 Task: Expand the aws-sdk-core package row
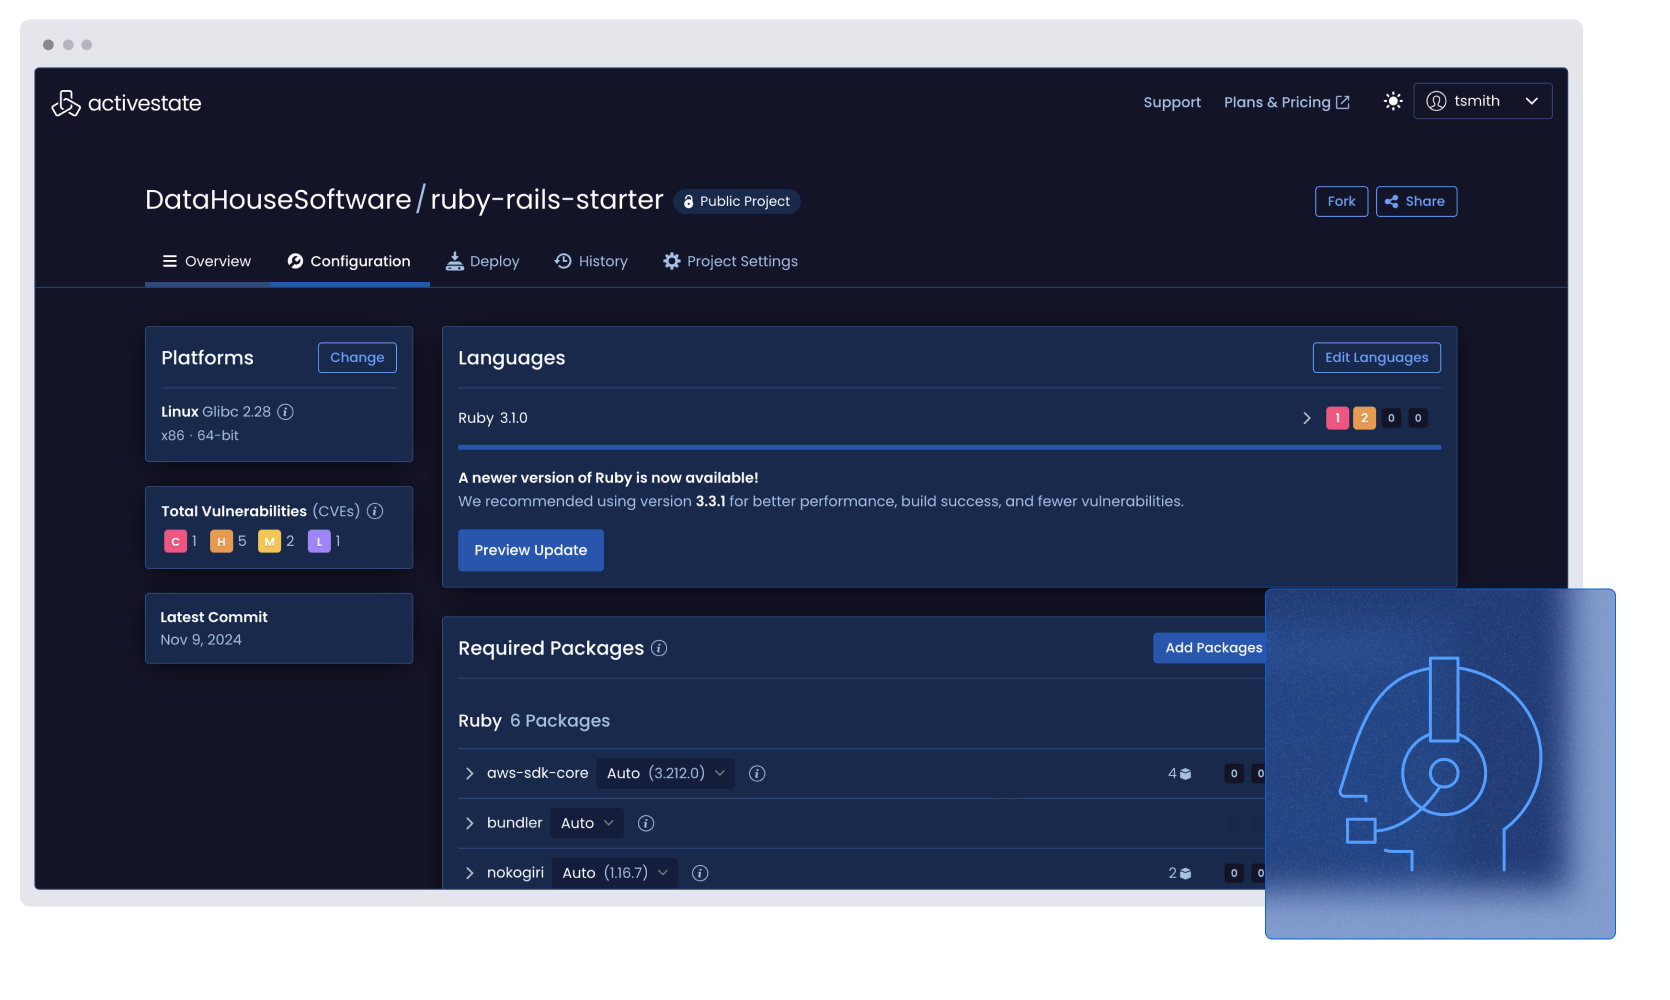(x=469, y=773)
